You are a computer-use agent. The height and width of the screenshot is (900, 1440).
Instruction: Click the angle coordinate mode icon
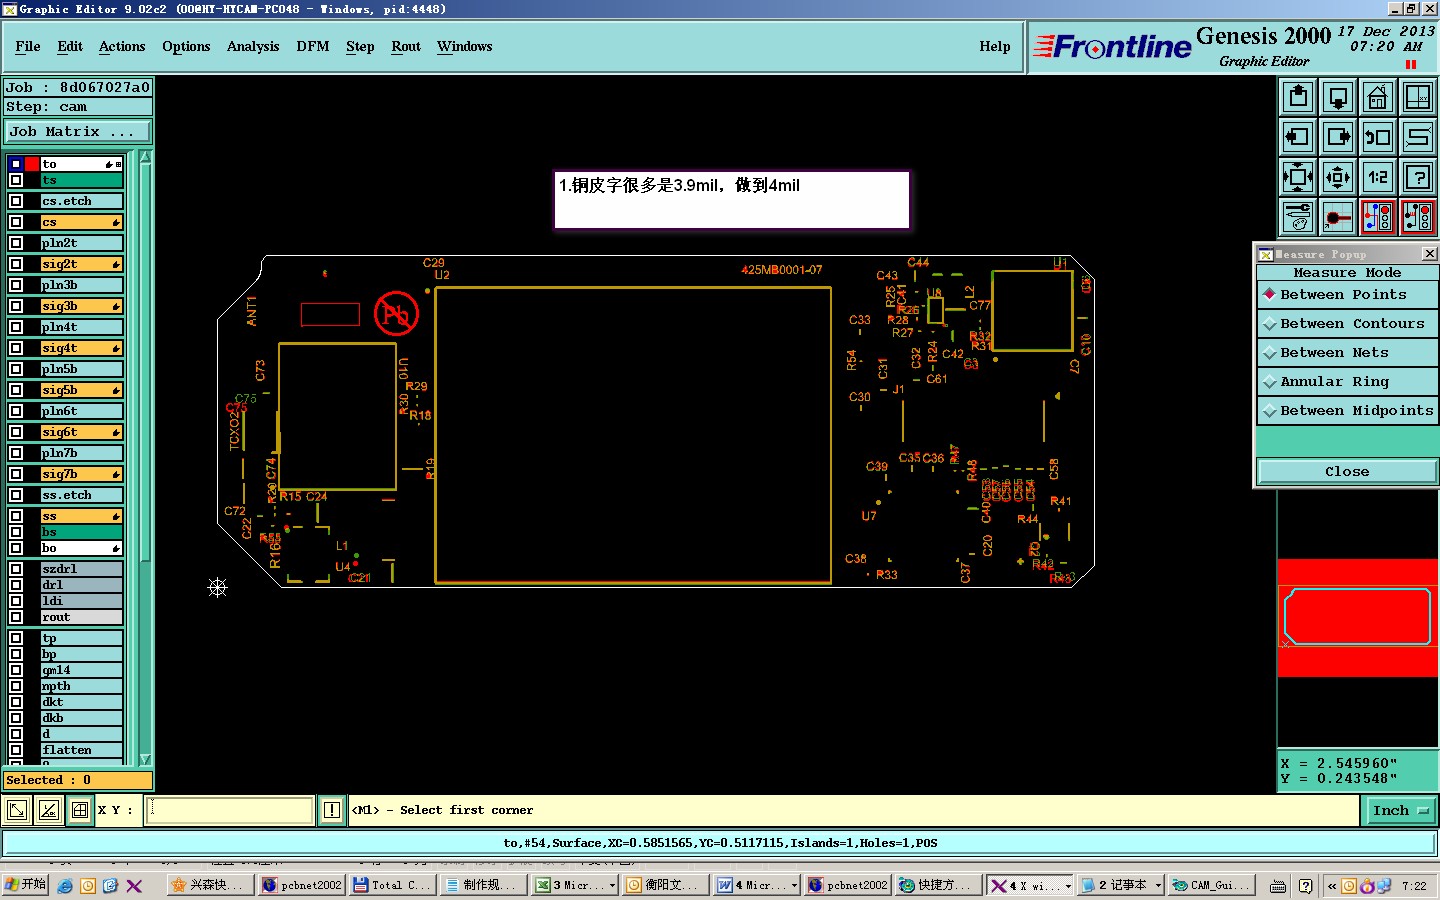click(48, 810)
